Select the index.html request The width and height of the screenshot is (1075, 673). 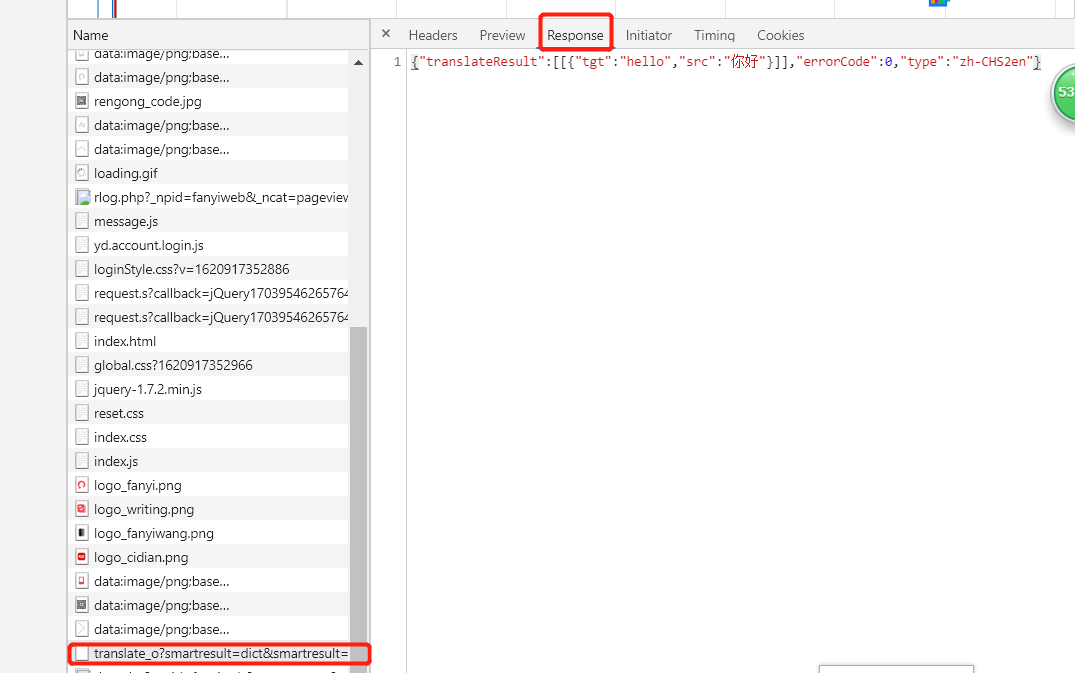tap(208, 341)
